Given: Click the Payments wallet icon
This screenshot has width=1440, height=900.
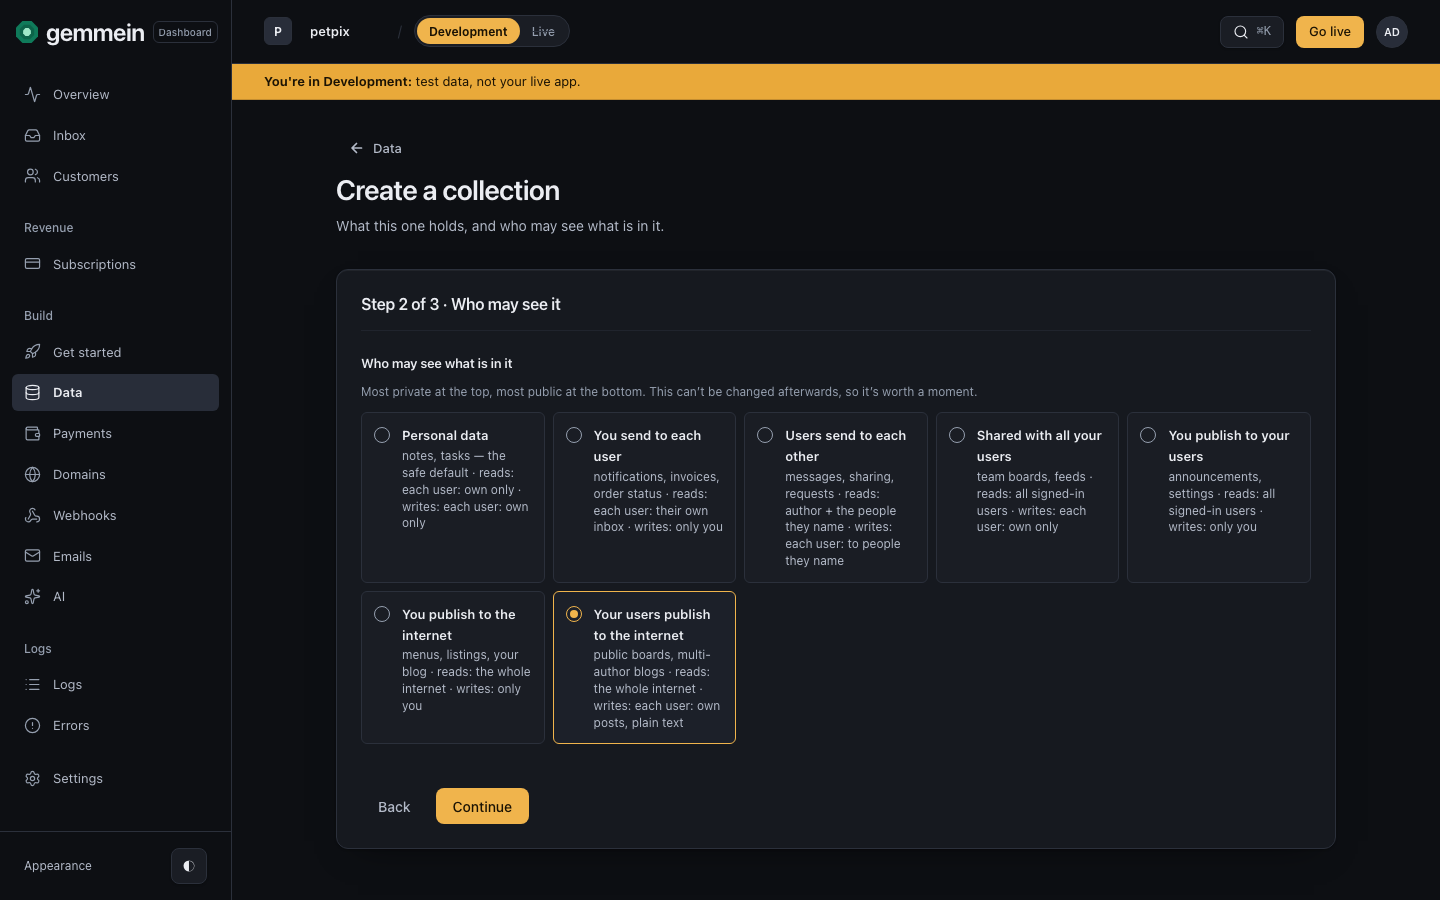Looking at the screenshot, I should (33, 433).
